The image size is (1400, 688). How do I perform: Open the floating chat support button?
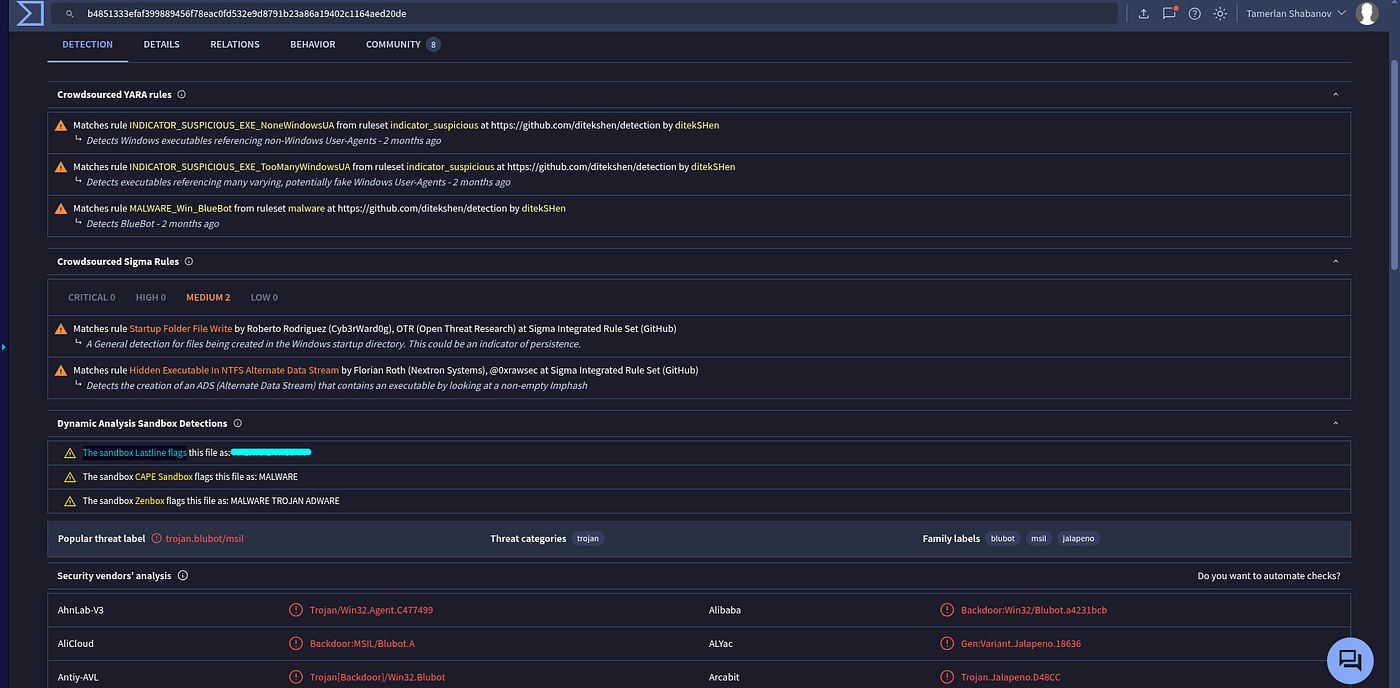coord(1350,660)
